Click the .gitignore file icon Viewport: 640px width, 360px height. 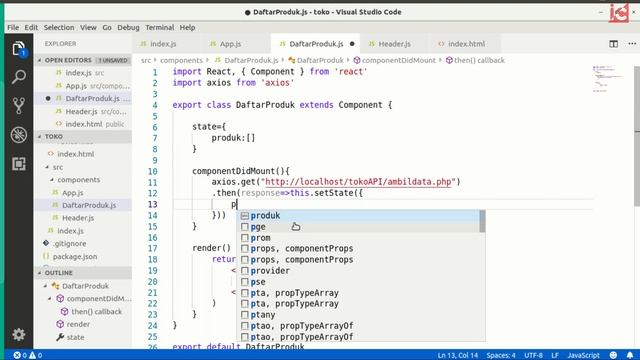pos(46,243)
